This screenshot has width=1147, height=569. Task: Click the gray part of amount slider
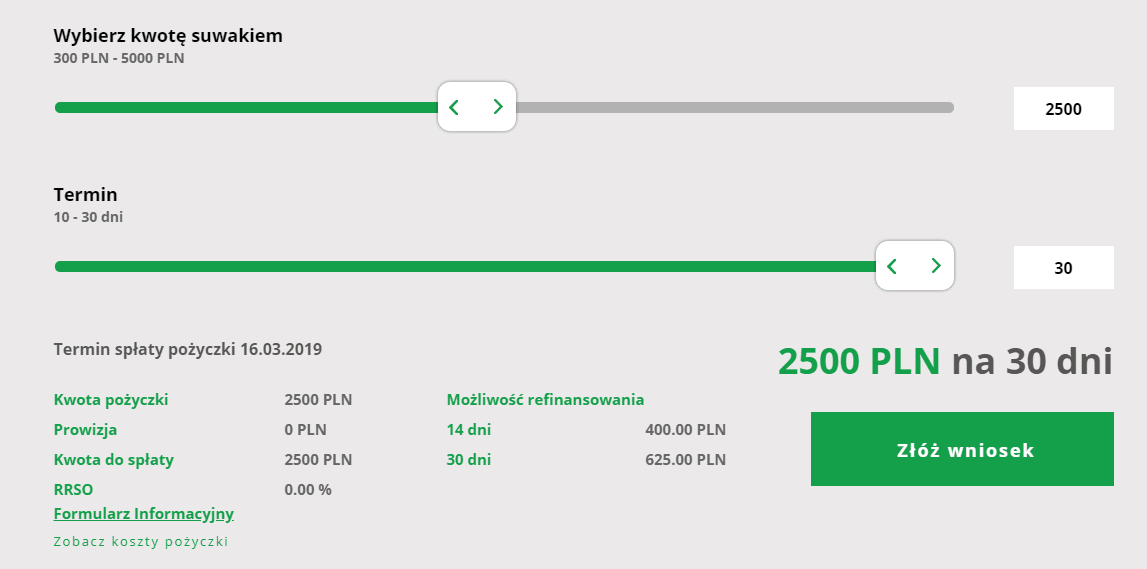pos(734,108)
